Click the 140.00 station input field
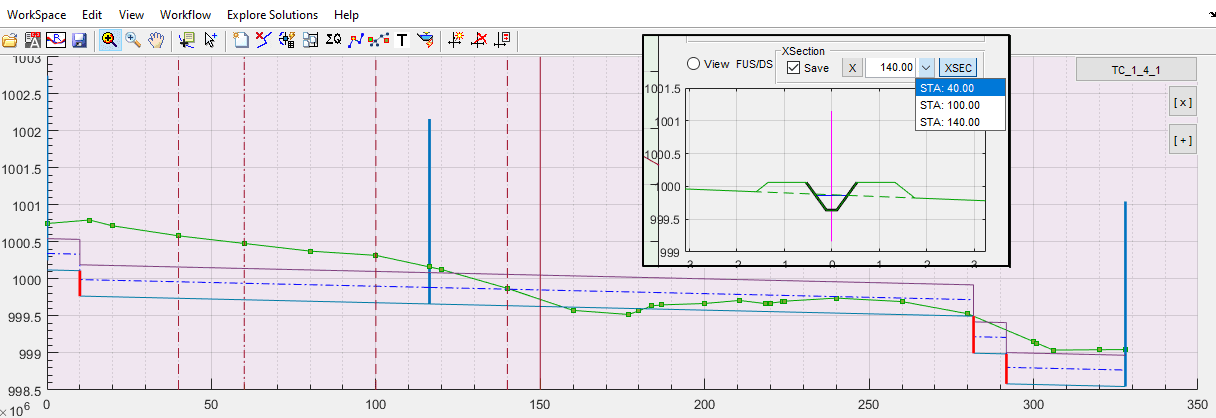This screenshot has height=418, width=1216. pos(889,68)
